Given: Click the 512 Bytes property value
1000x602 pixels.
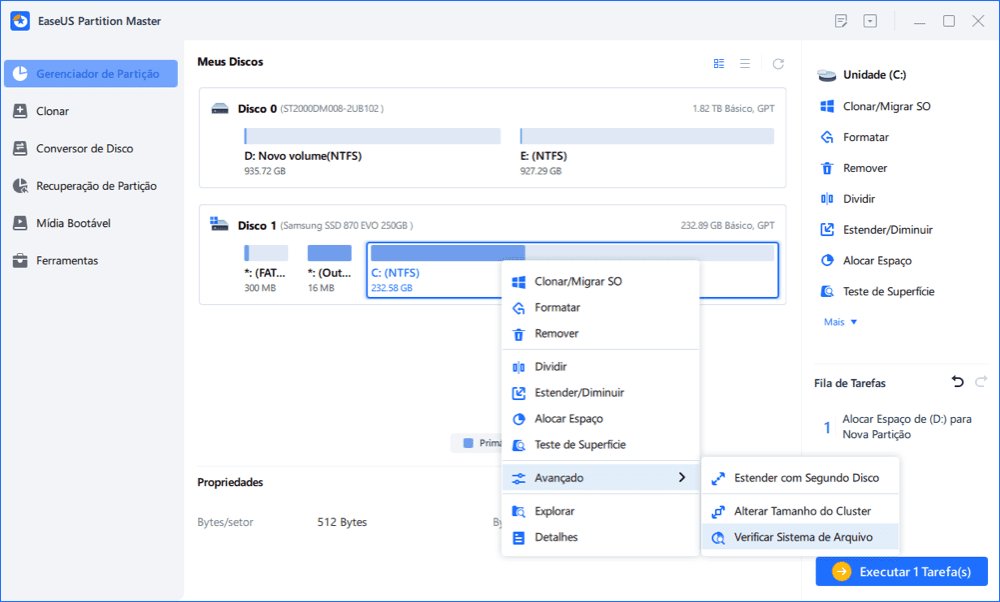Looking at the screenshot, I should 342,522.
